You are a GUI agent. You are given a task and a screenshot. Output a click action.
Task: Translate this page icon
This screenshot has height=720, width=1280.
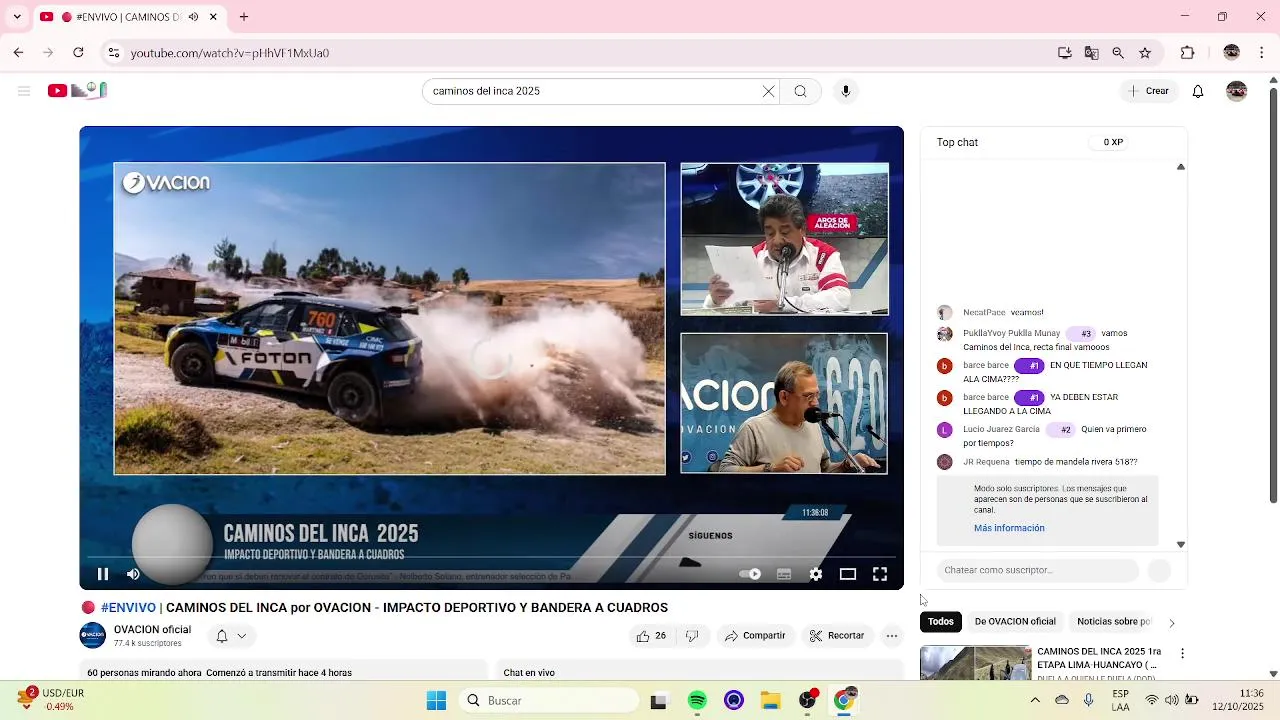coord(1091,53)
